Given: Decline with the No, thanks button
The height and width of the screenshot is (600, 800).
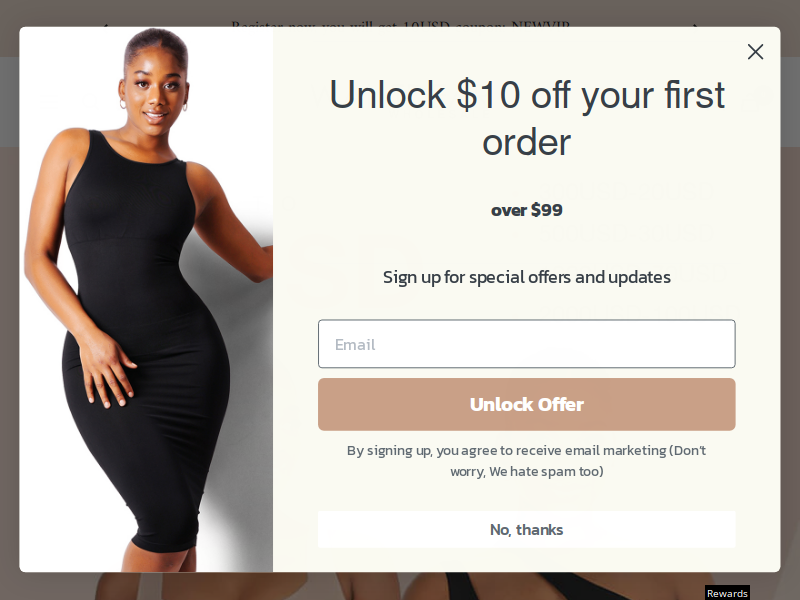Looking at the screenshot, I should [x=527, y=529].
